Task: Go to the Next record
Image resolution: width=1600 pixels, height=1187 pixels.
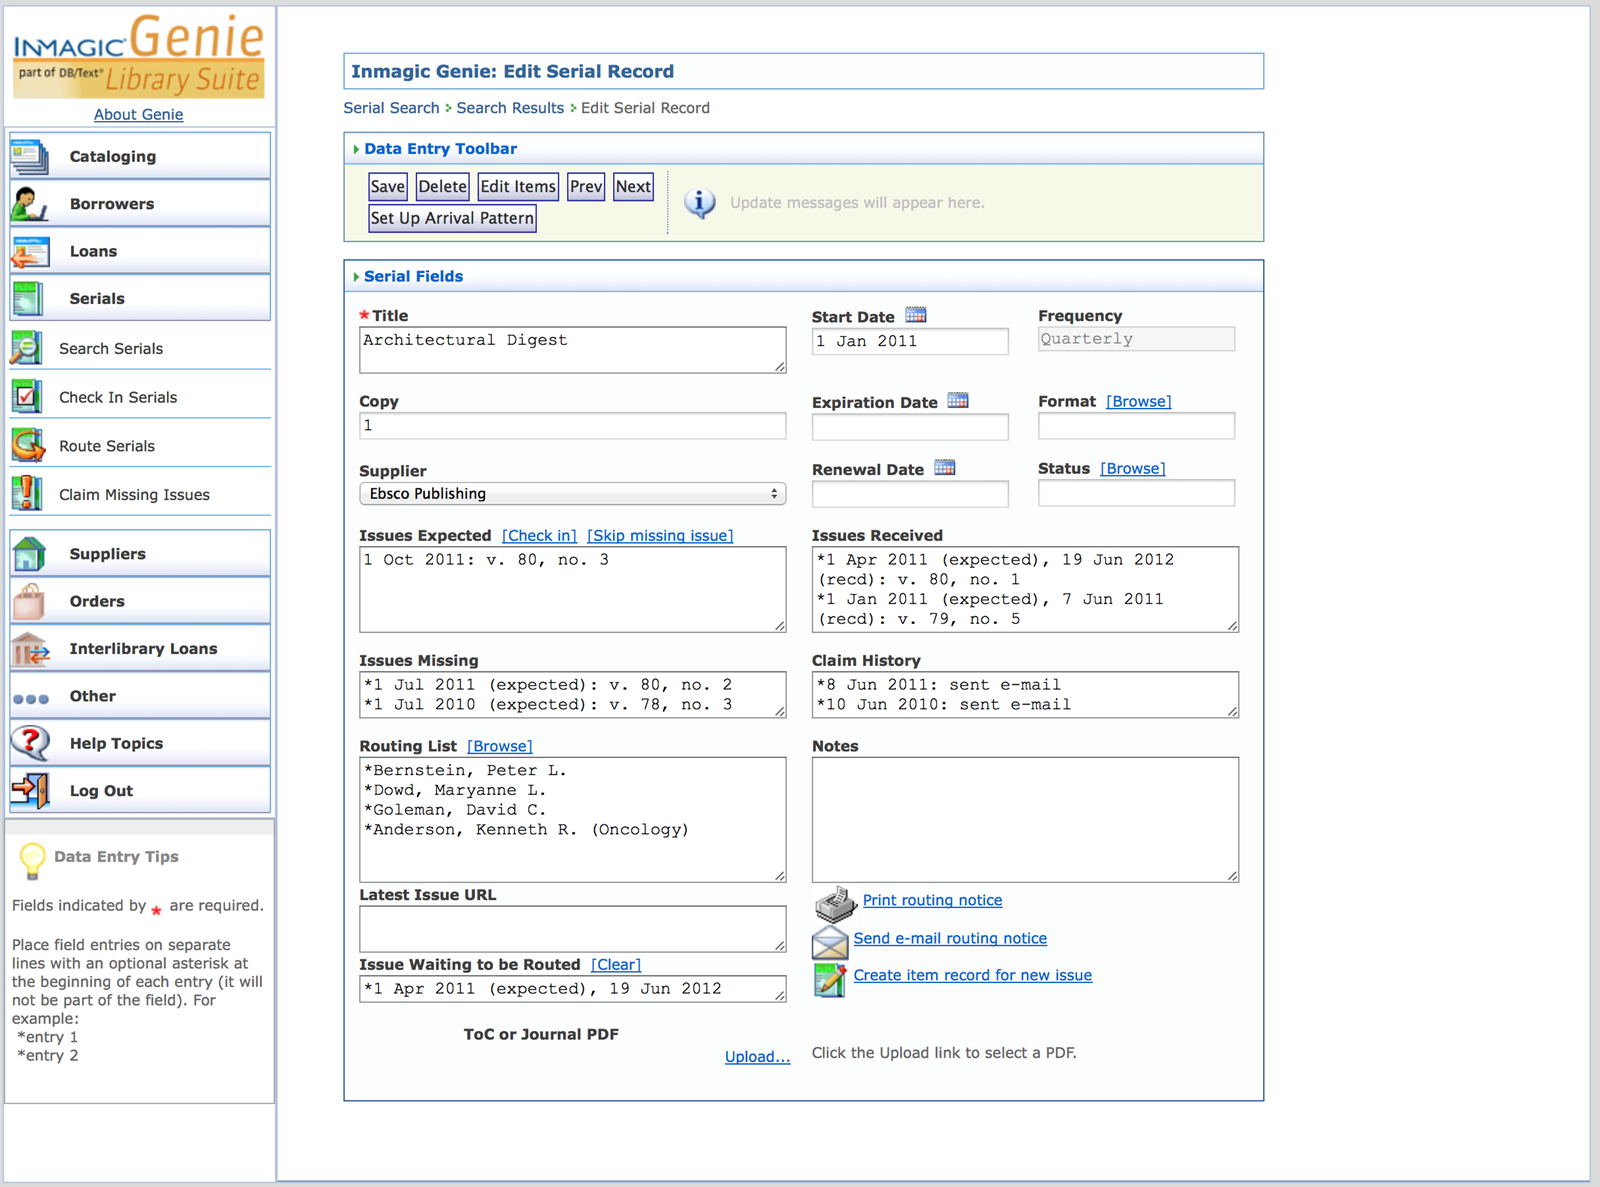Action: 633,187
